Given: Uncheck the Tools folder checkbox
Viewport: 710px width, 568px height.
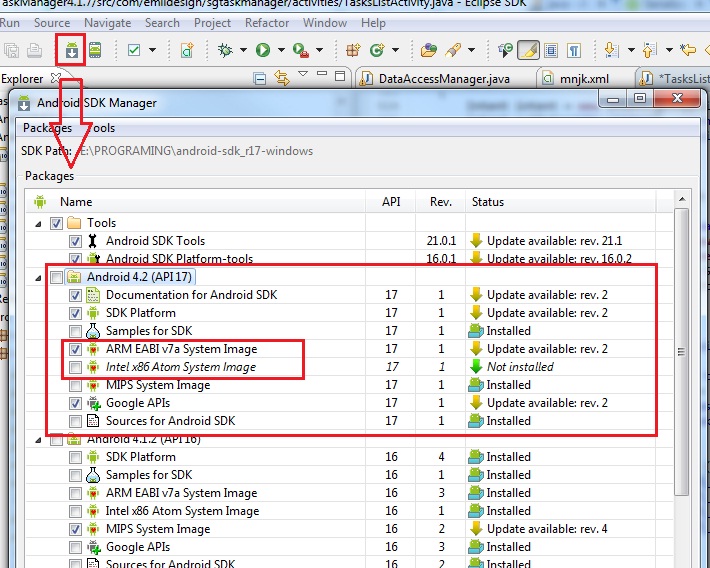Looking at the screenshot, I should [56, 223].
